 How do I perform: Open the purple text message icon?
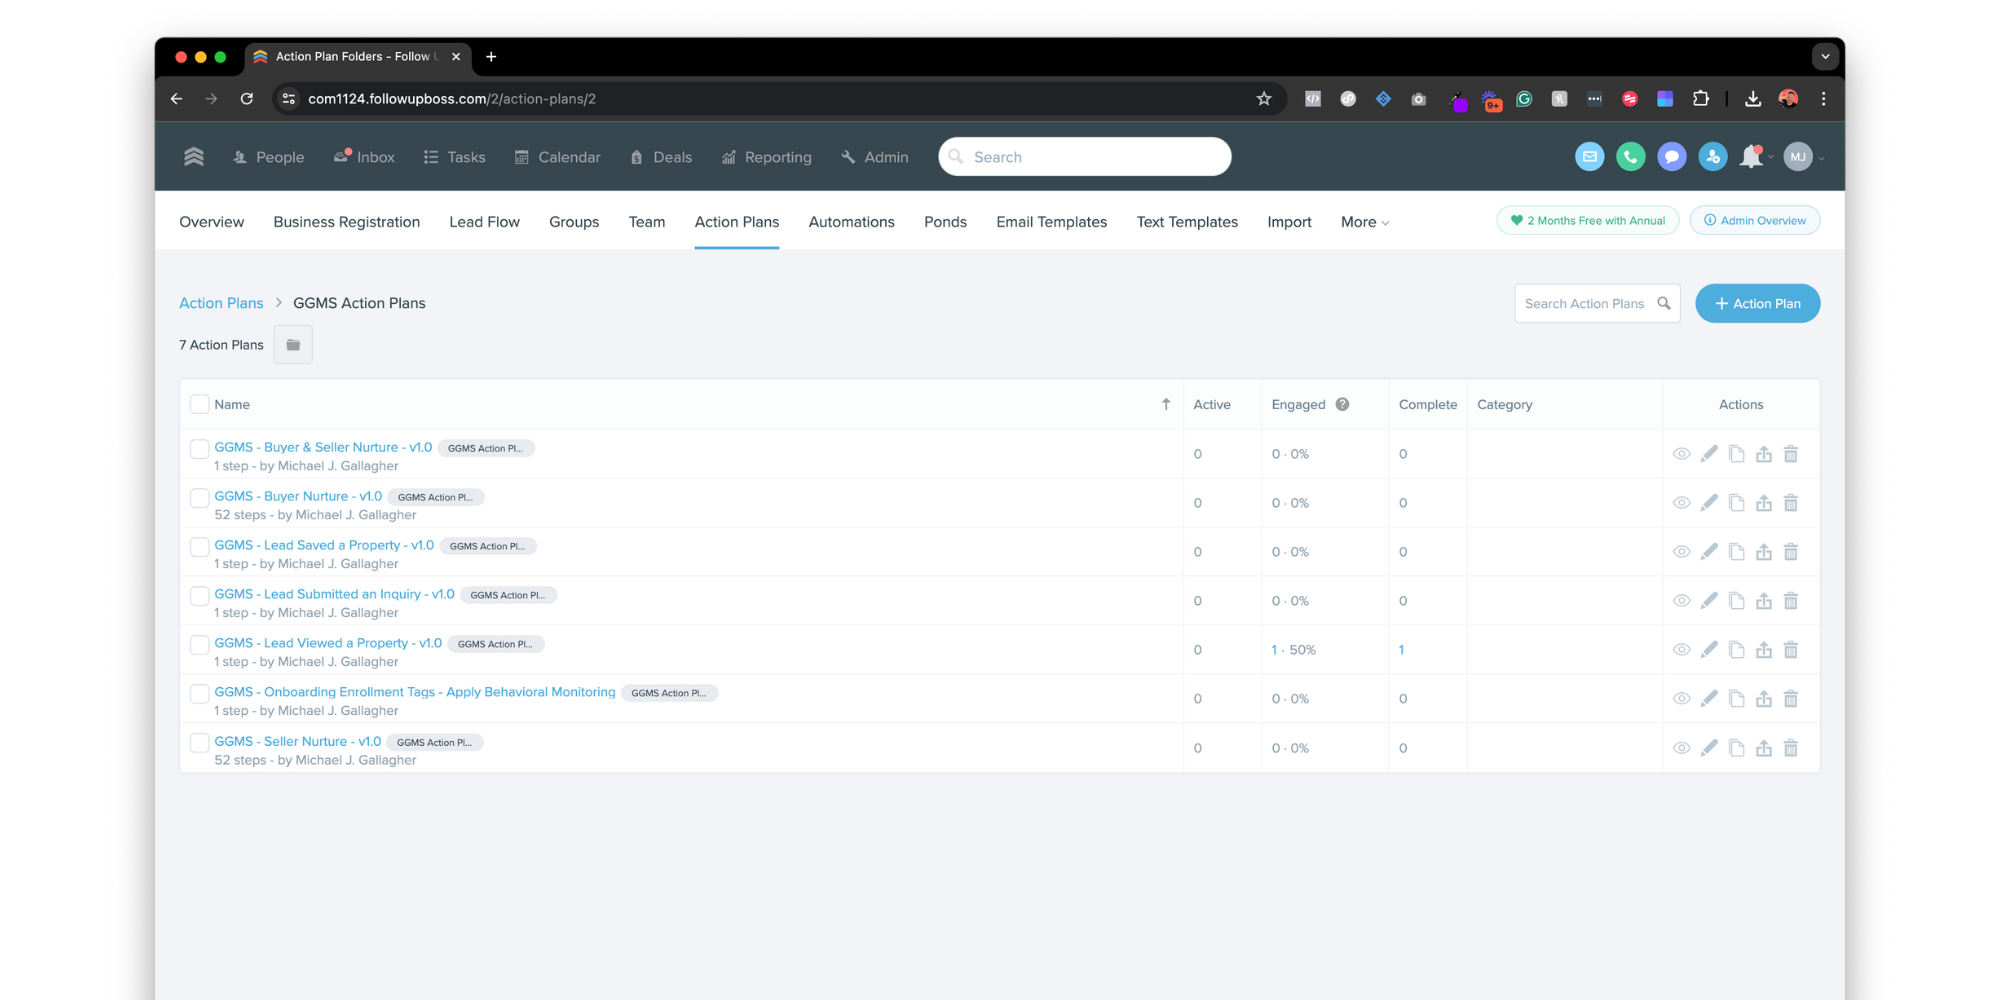point(1671,157)
